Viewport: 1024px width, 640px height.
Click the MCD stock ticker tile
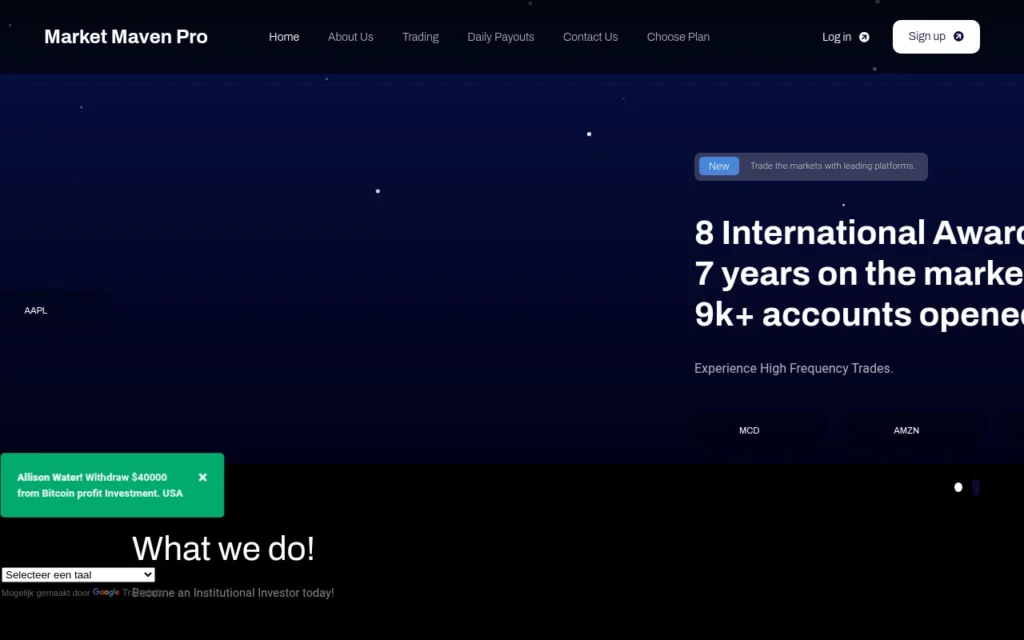[x=749, y=430]
